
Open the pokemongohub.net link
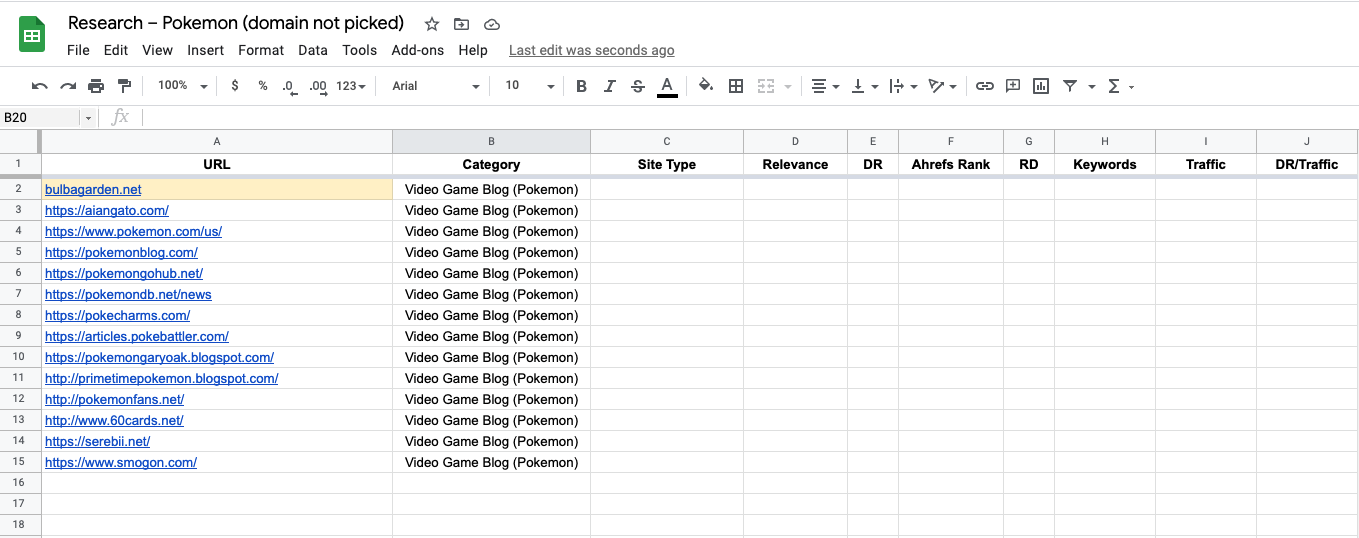[124, 273]
